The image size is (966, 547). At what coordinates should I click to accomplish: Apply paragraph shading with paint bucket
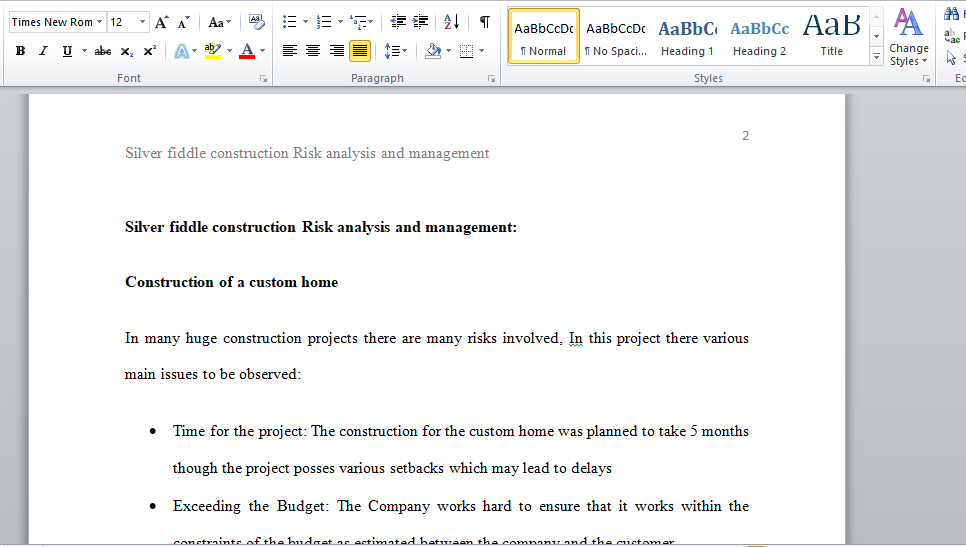pos(433,51)
